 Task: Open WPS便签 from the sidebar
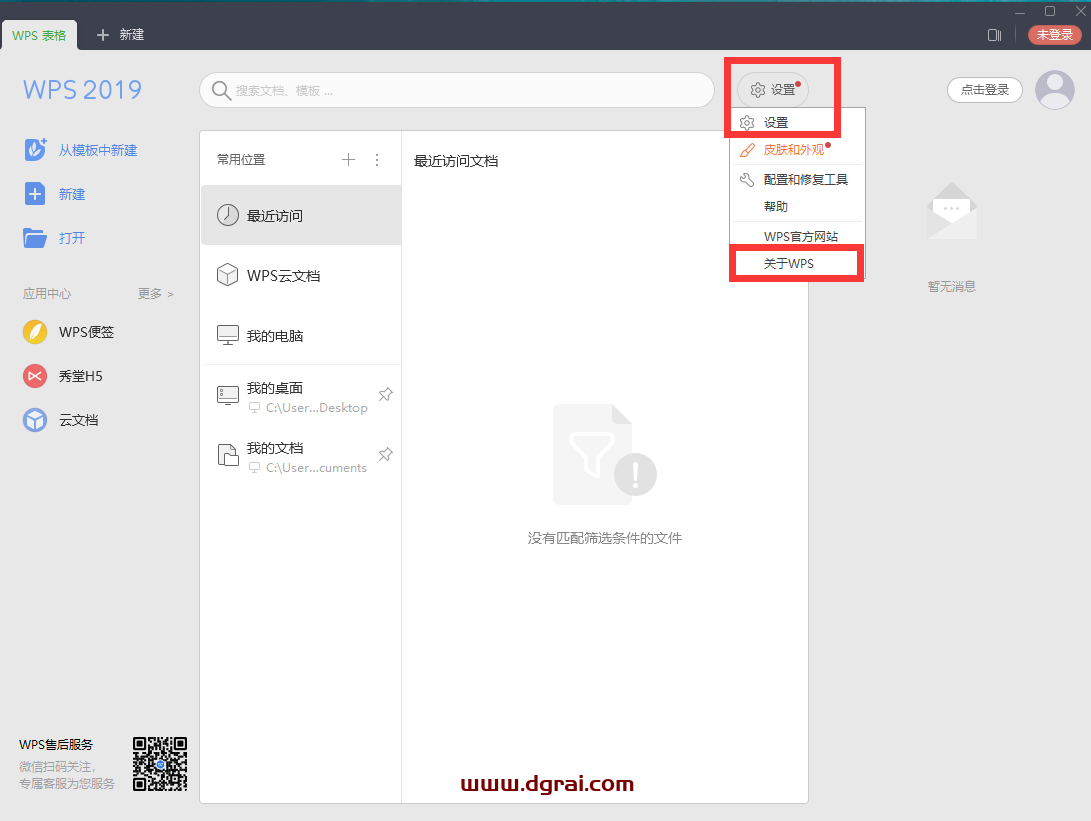click(67, 331)
